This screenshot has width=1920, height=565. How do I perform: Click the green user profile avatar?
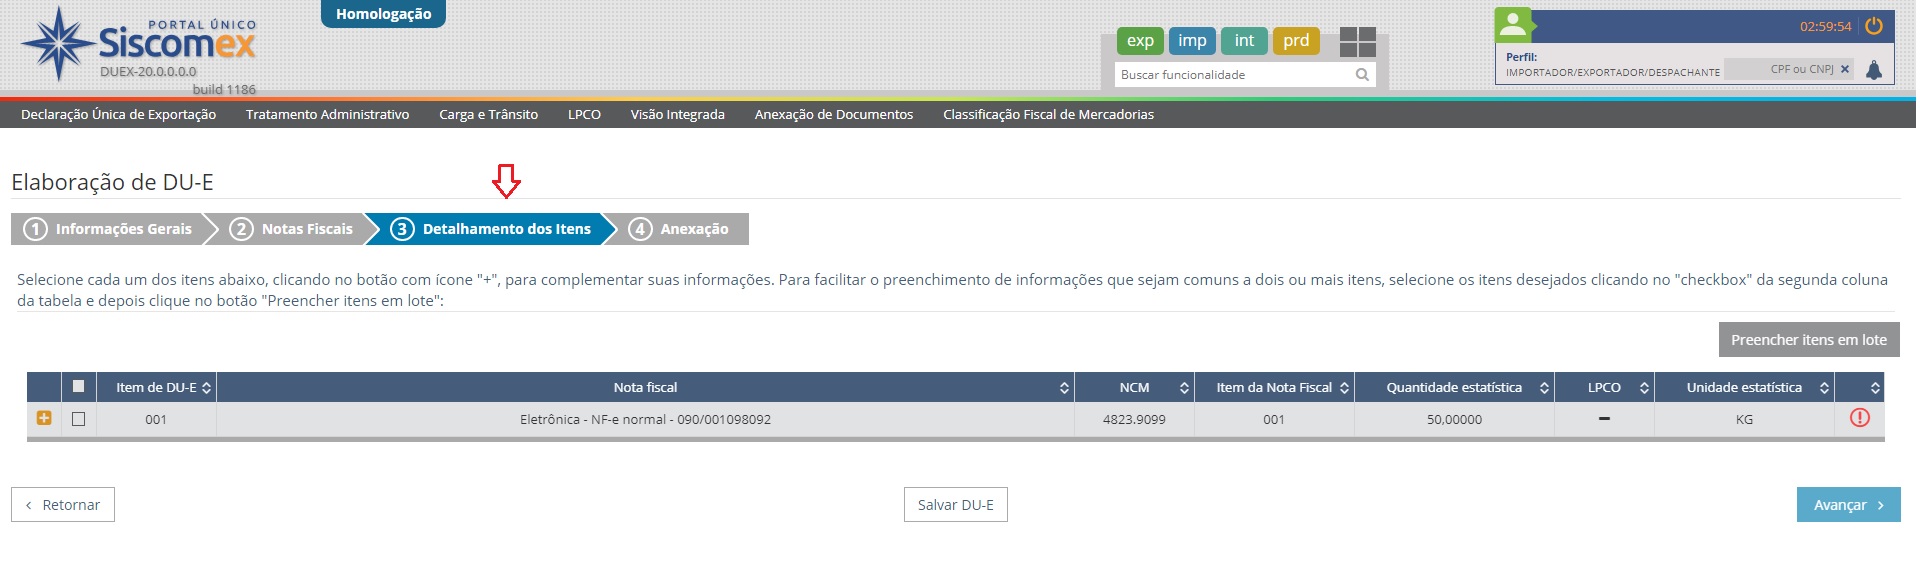pos(1513,25)
